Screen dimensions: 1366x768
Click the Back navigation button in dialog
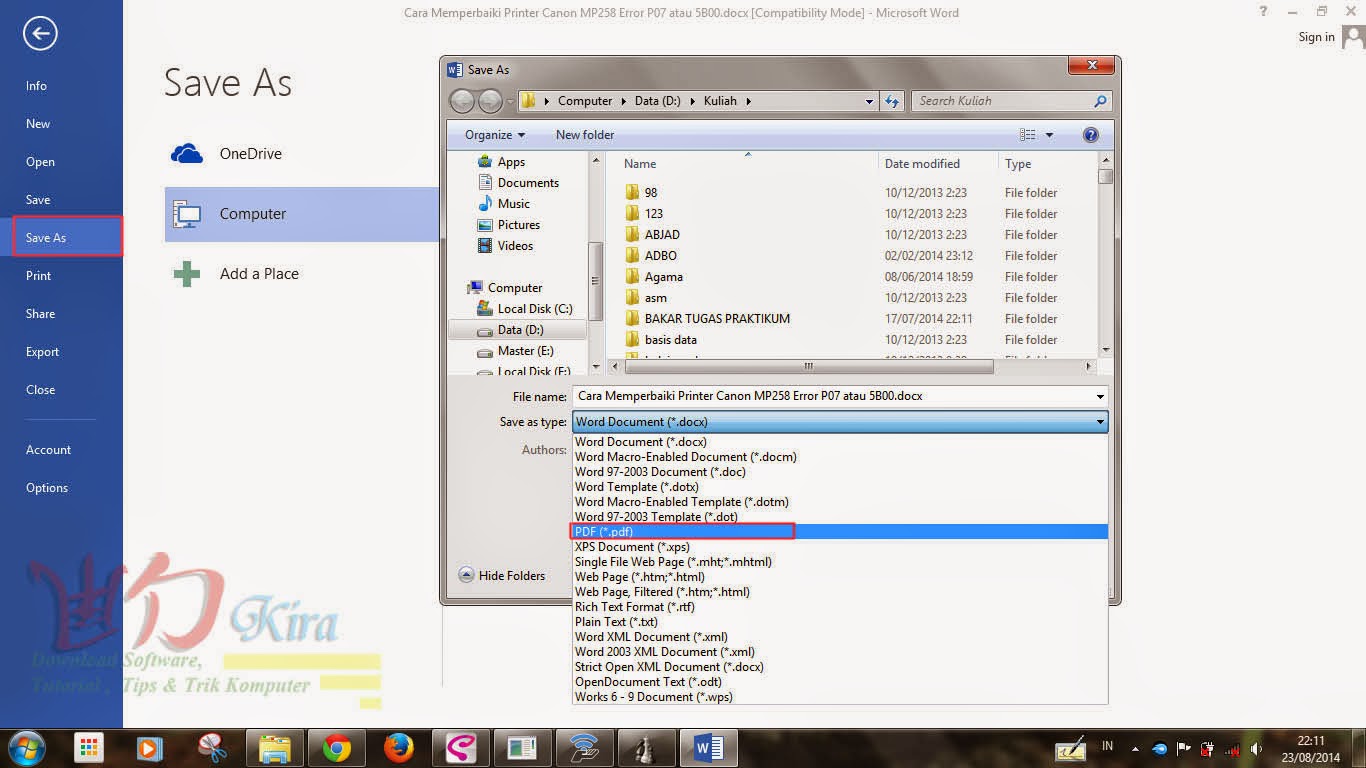pyautogui.click(x=462, y=101)
